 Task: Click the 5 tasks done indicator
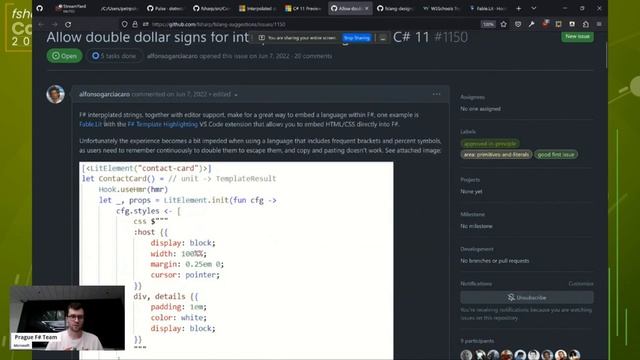[114, 56]
